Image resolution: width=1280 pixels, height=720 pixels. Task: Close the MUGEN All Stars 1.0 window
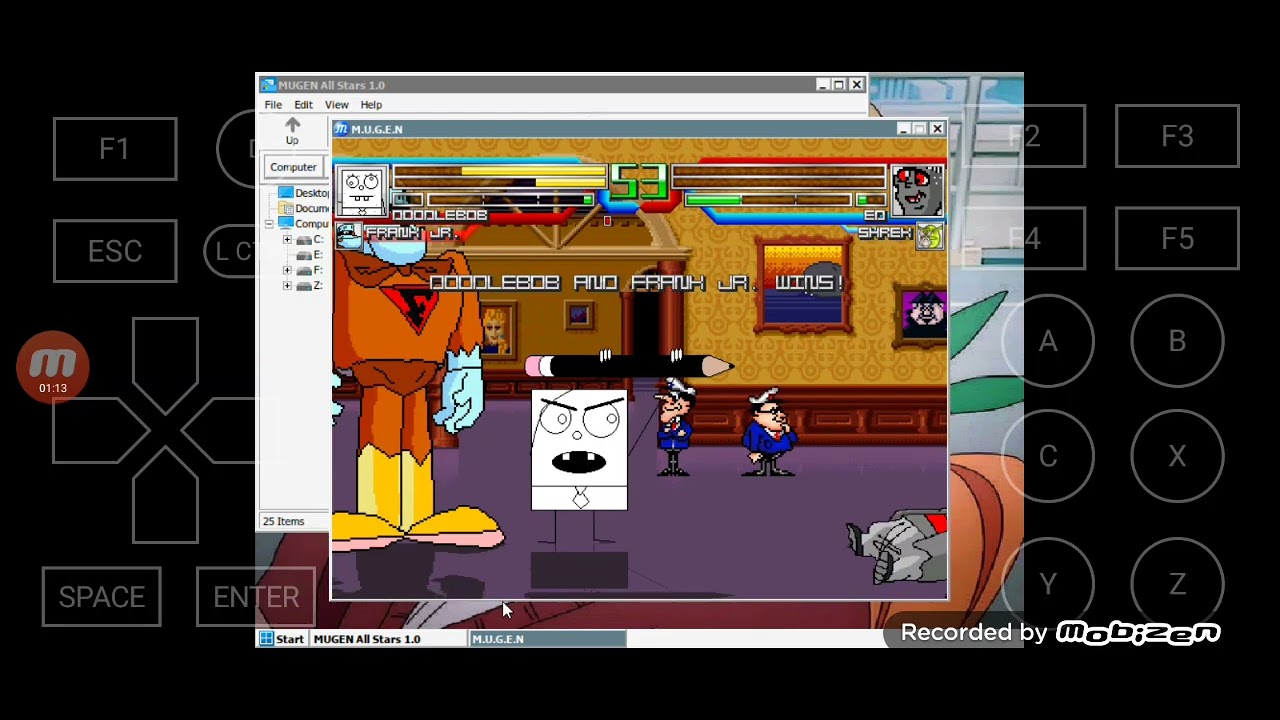[856, 85]
